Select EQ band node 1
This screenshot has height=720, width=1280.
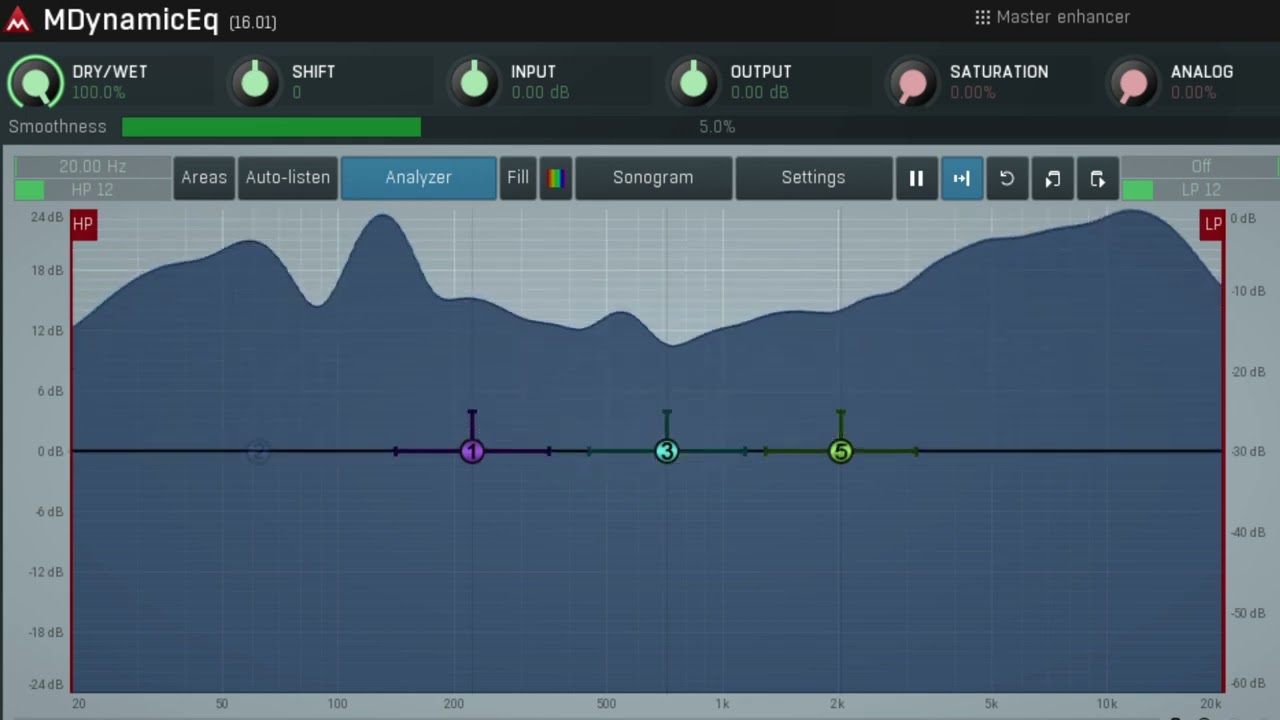(472, 452)
